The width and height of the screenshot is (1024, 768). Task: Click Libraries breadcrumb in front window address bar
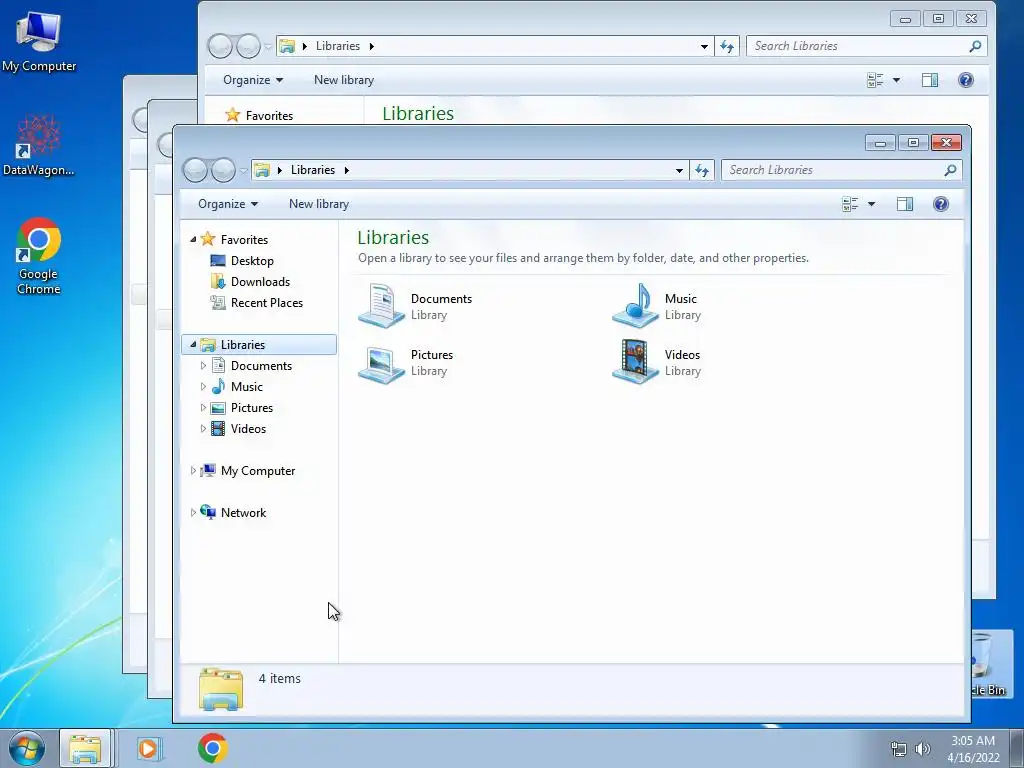coord(313,170)
